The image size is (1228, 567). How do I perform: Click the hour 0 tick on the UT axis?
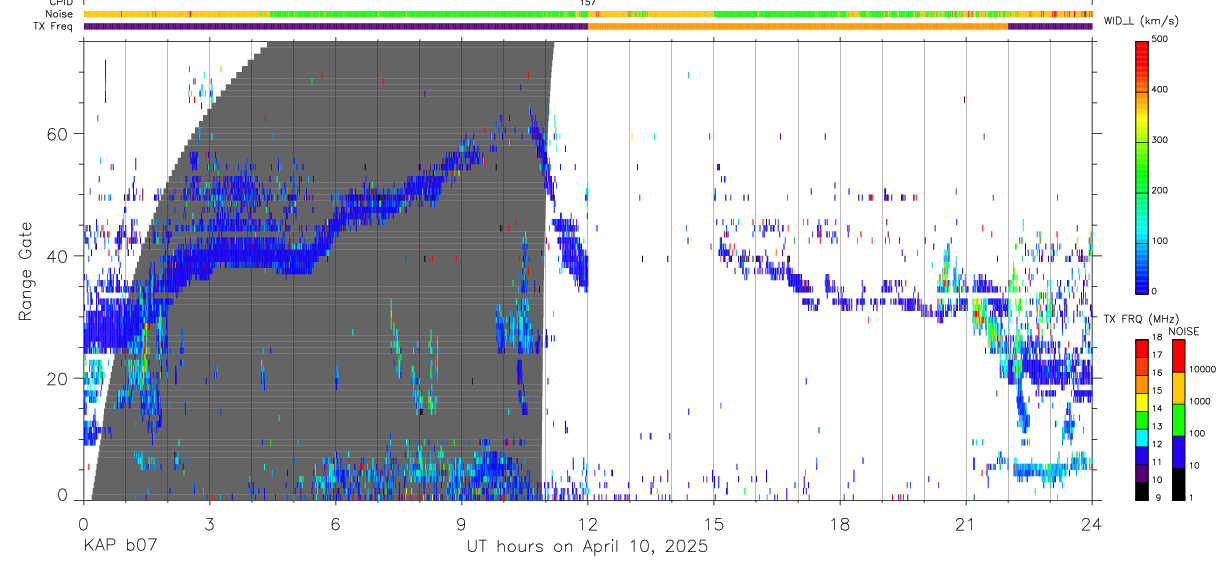(83, 523)
